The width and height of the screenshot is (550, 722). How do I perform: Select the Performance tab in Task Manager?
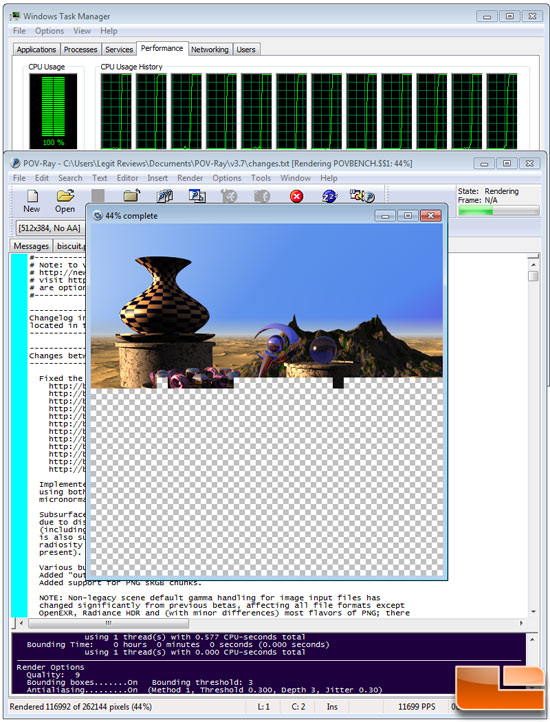tap(162, 48)
